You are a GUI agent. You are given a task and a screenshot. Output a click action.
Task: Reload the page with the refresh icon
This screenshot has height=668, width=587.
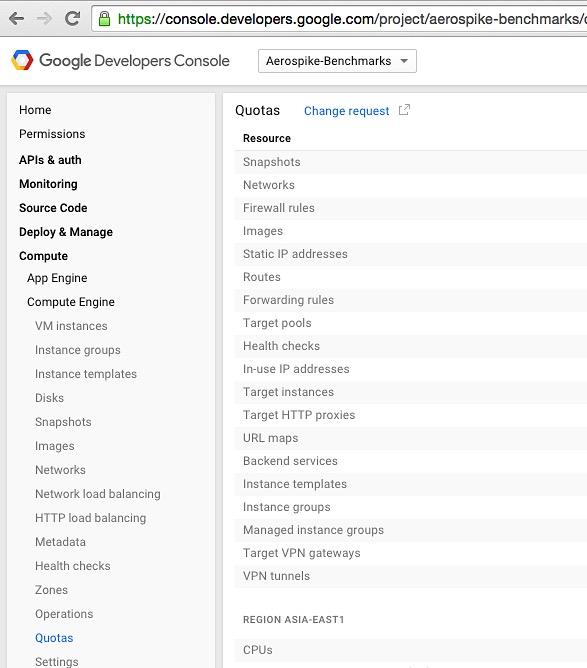pyautogui.click(x=72, y=18)
